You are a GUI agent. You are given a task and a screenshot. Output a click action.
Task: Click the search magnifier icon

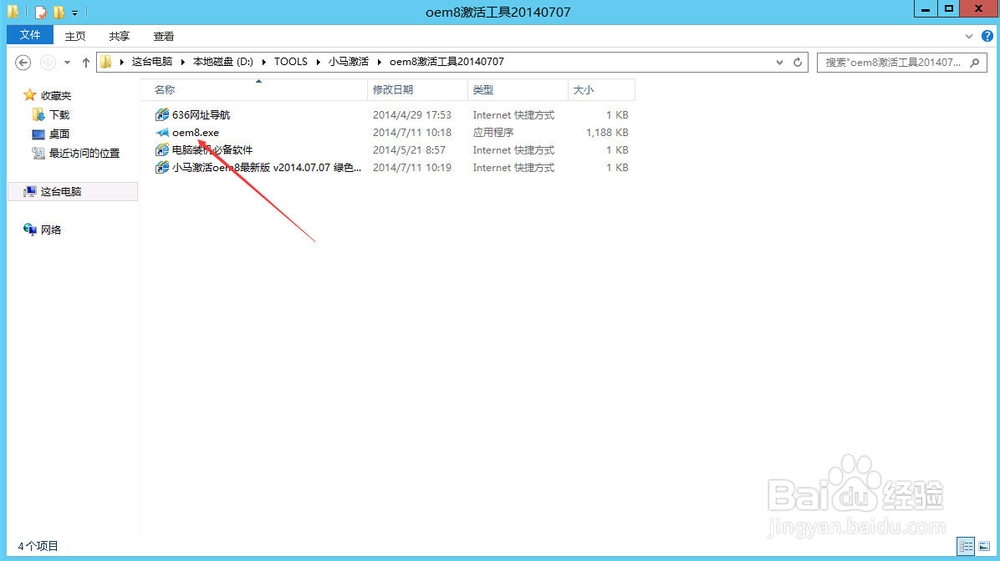pos(974,62)
